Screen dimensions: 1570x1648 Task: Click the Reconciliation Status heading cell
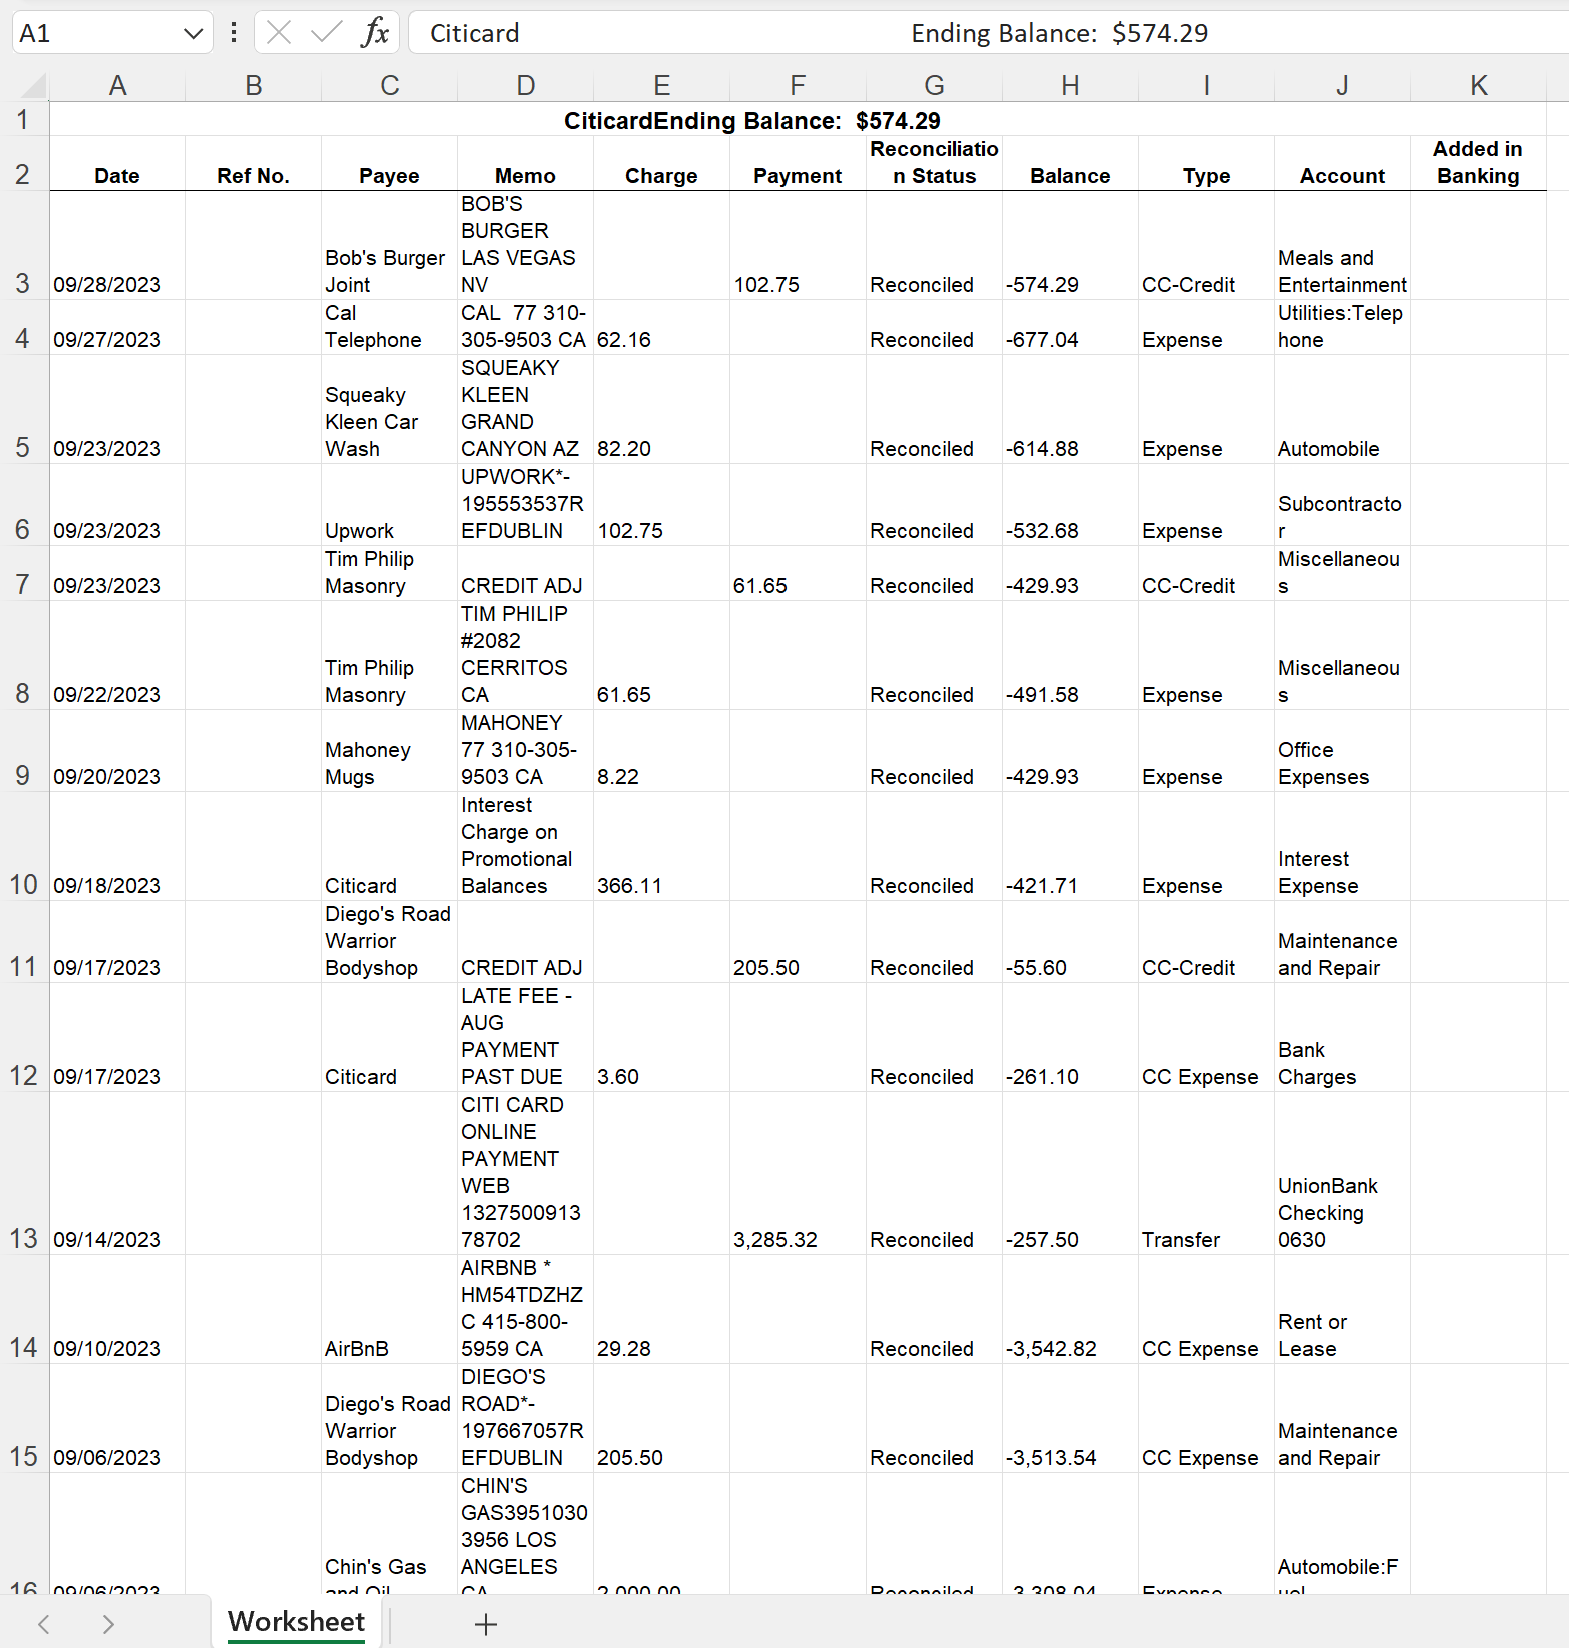coord(934,164)
